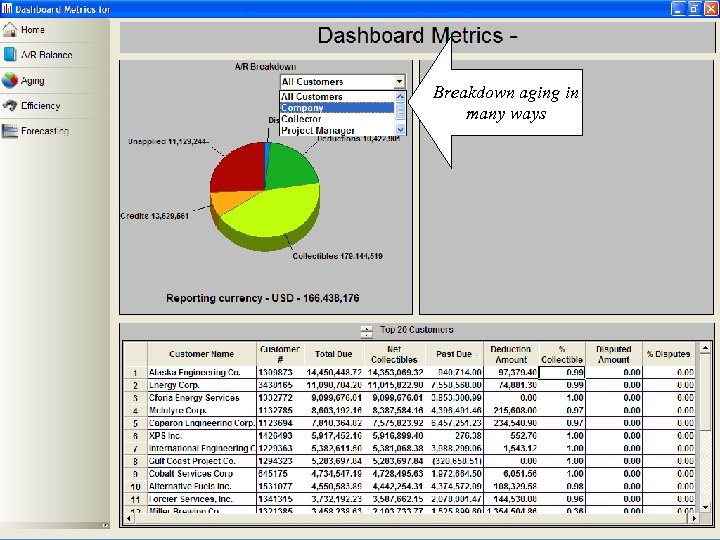Click Forcier Services, Inc. name

coord(191,499)
